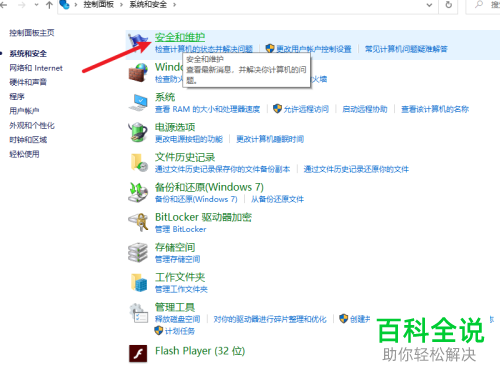Open 程序 category in sidebar
The width and height of the screenshot is (500, 375).
coord(17,97)
